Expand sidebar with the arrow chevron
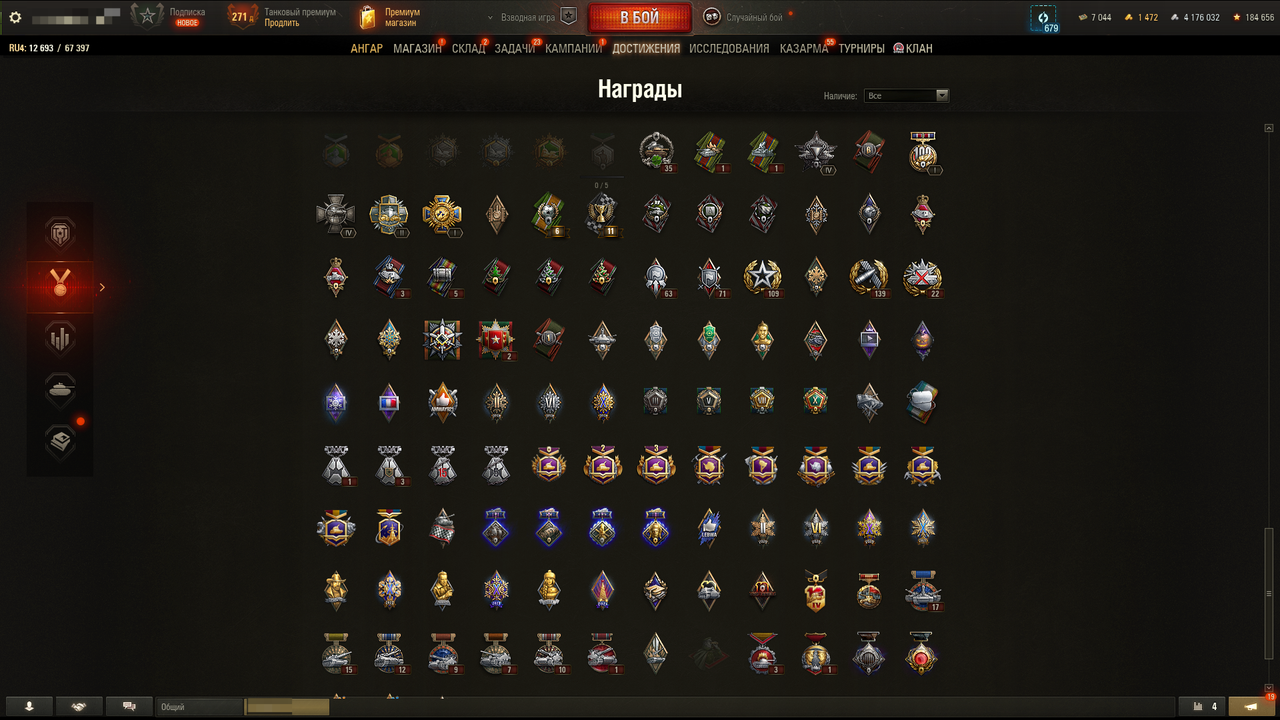This screenshot has width=1280, height=720. click(x=102, y=287)
